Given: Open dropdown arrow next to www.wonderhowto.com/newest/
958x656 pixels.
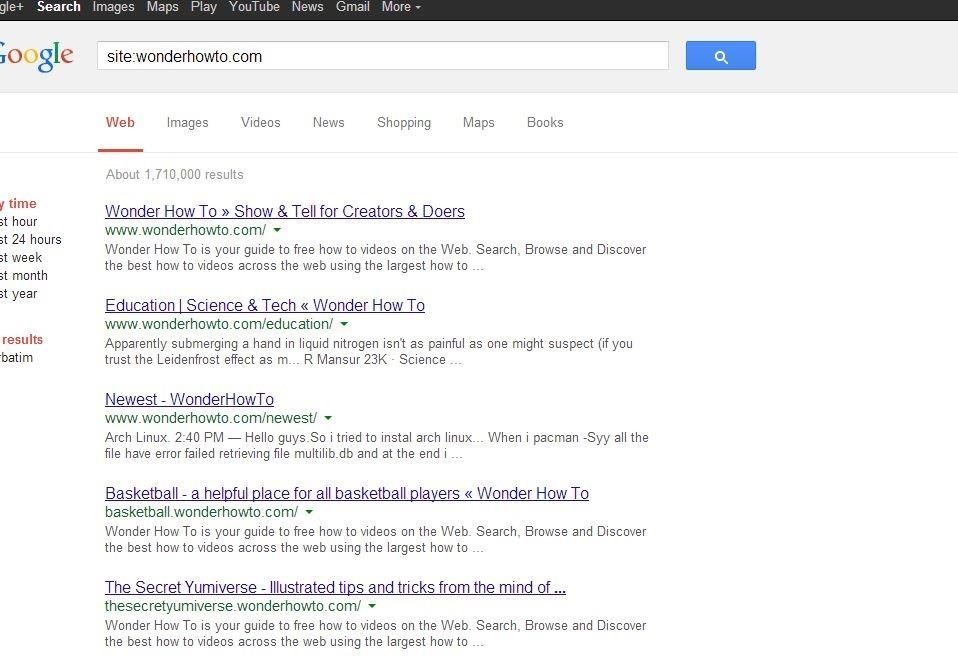Looking at the screenshot, I should (x=328, y=418).
